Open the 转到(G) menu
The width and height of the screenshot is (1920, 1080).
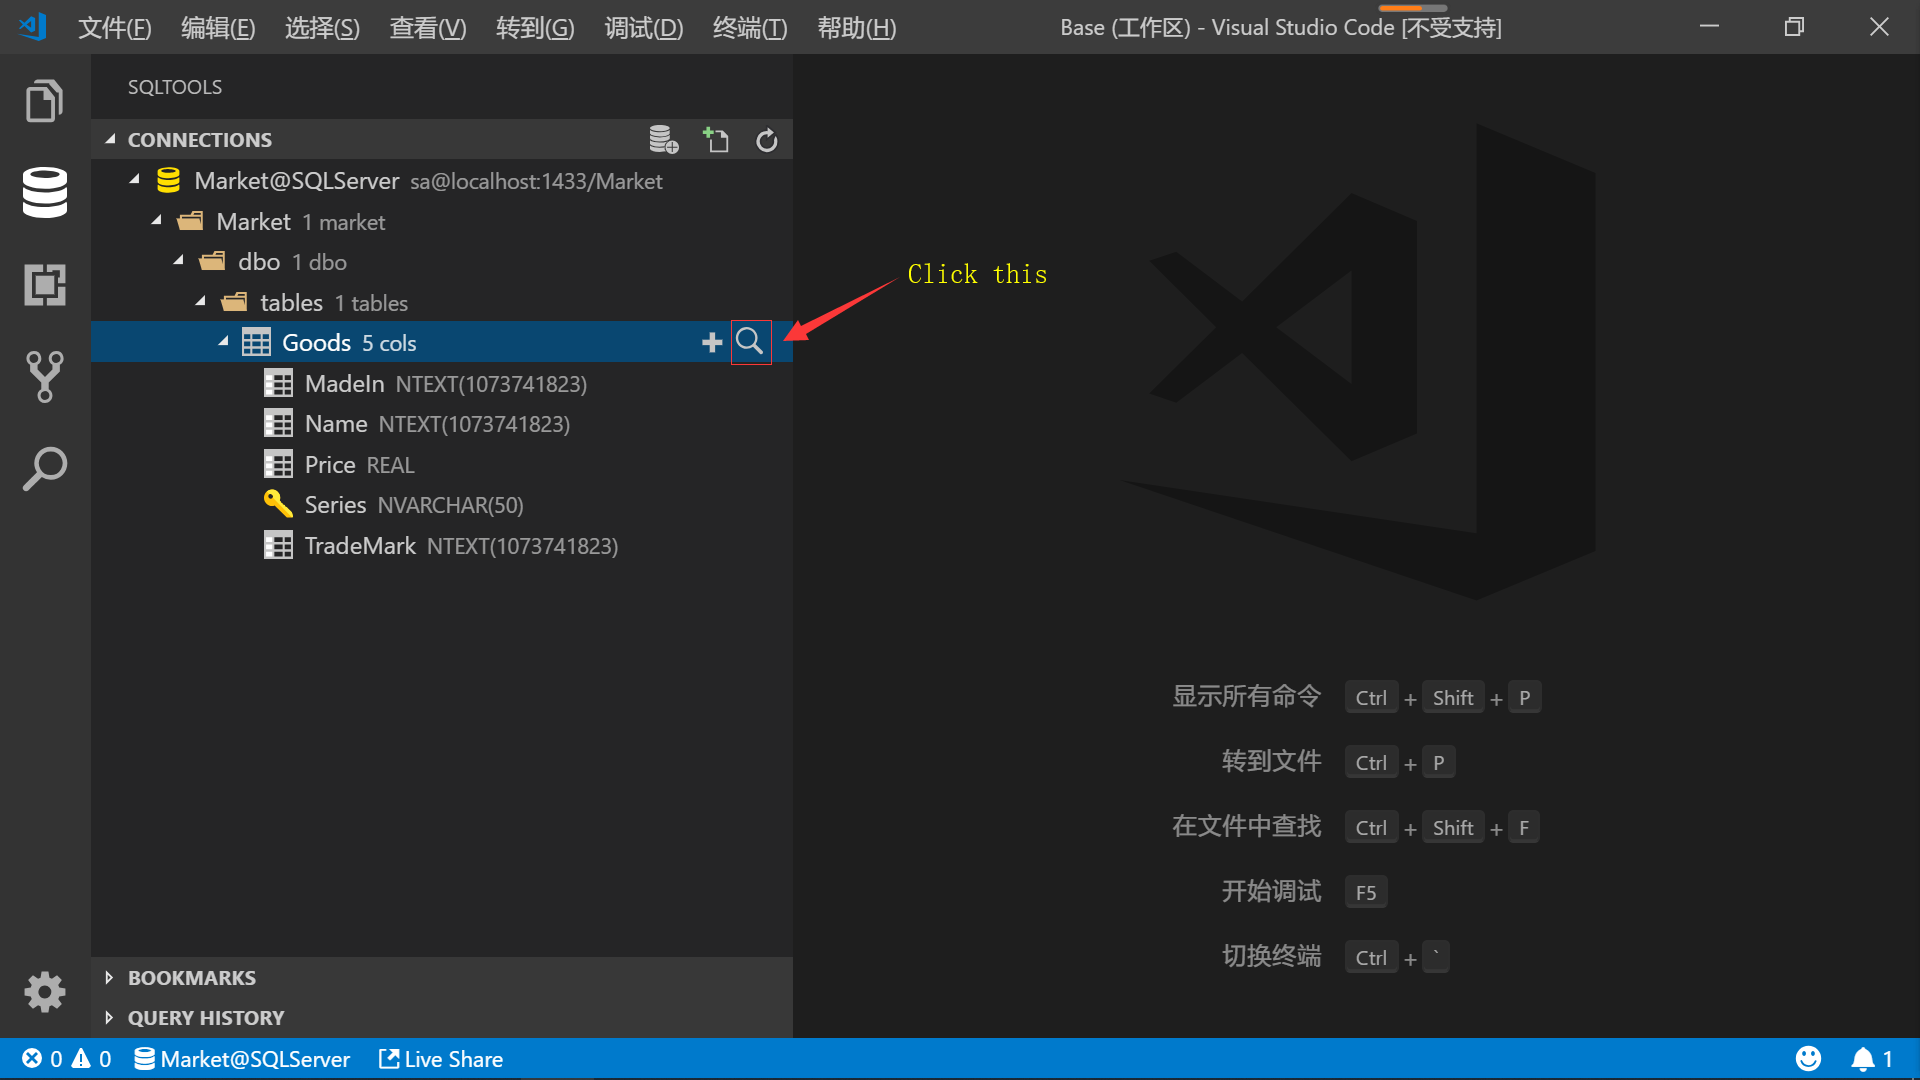point(535,28)
